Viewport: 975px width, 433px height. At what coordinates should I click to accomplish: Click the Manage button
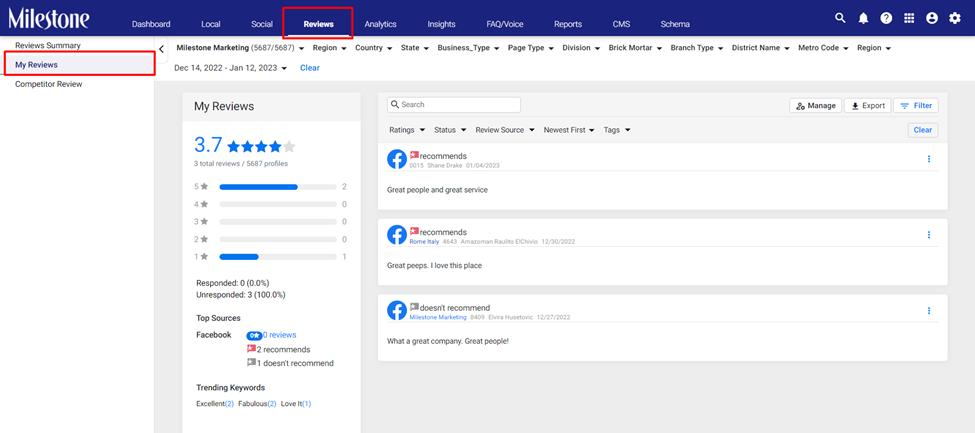[x=816, y=106]
